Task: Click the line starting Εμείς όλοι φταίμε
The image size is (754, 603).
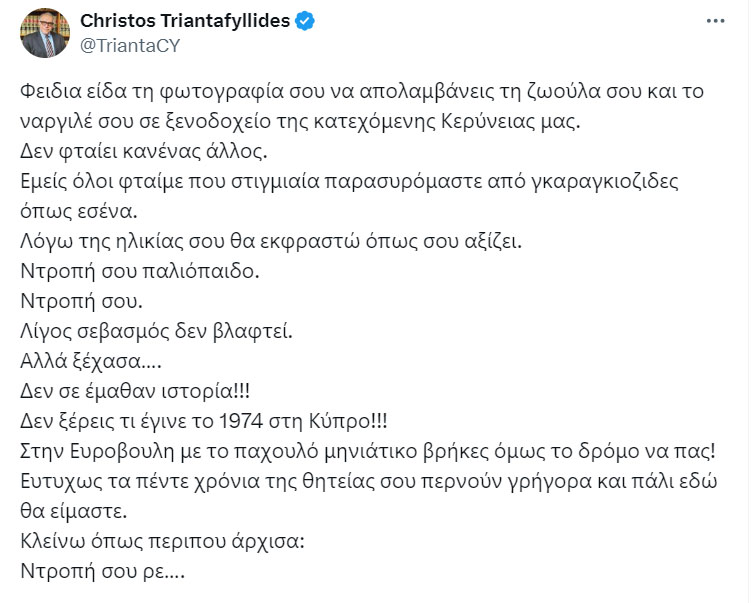Action: [350, 181]
